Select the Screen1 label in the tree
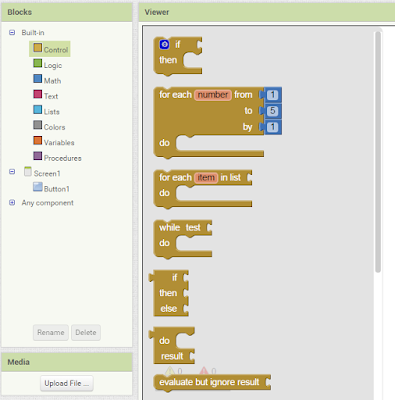 point(47,173)
